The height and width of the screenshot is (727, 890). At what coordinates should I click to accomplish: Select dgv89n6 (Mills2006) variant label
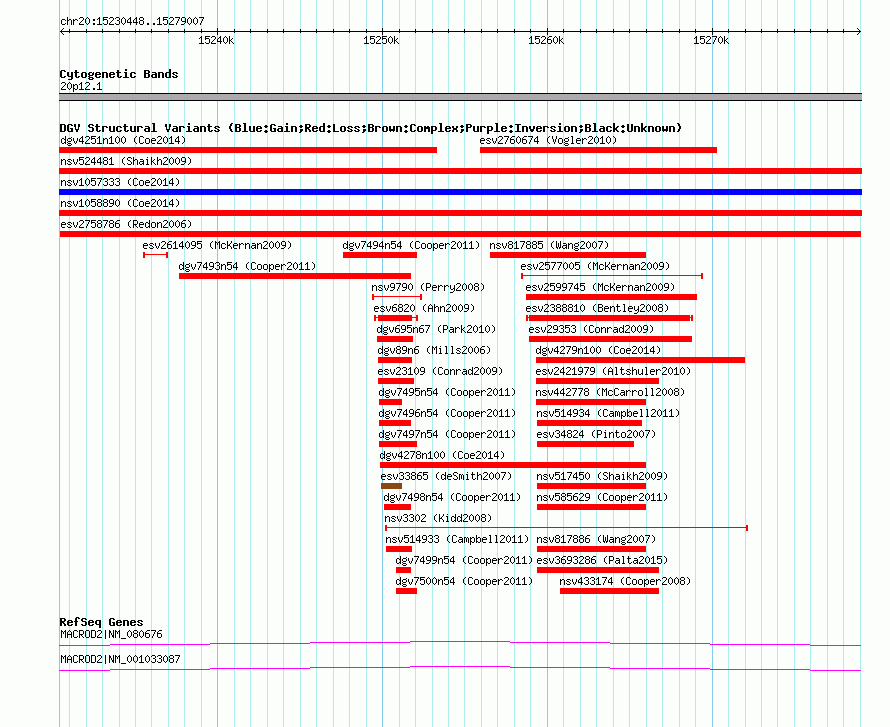tap(434, 350)
